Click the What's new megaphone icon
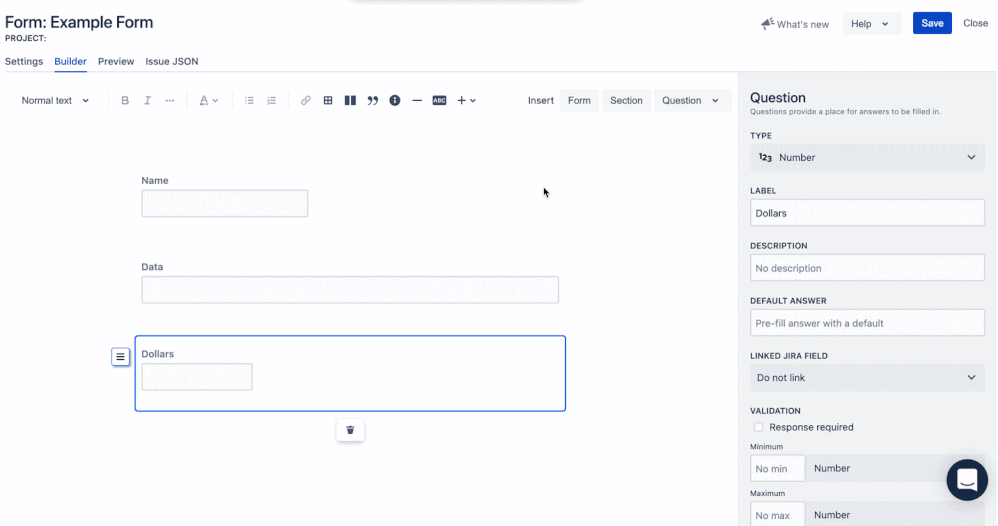The height and width of the screenshot is (526, 998). point(768,24)
